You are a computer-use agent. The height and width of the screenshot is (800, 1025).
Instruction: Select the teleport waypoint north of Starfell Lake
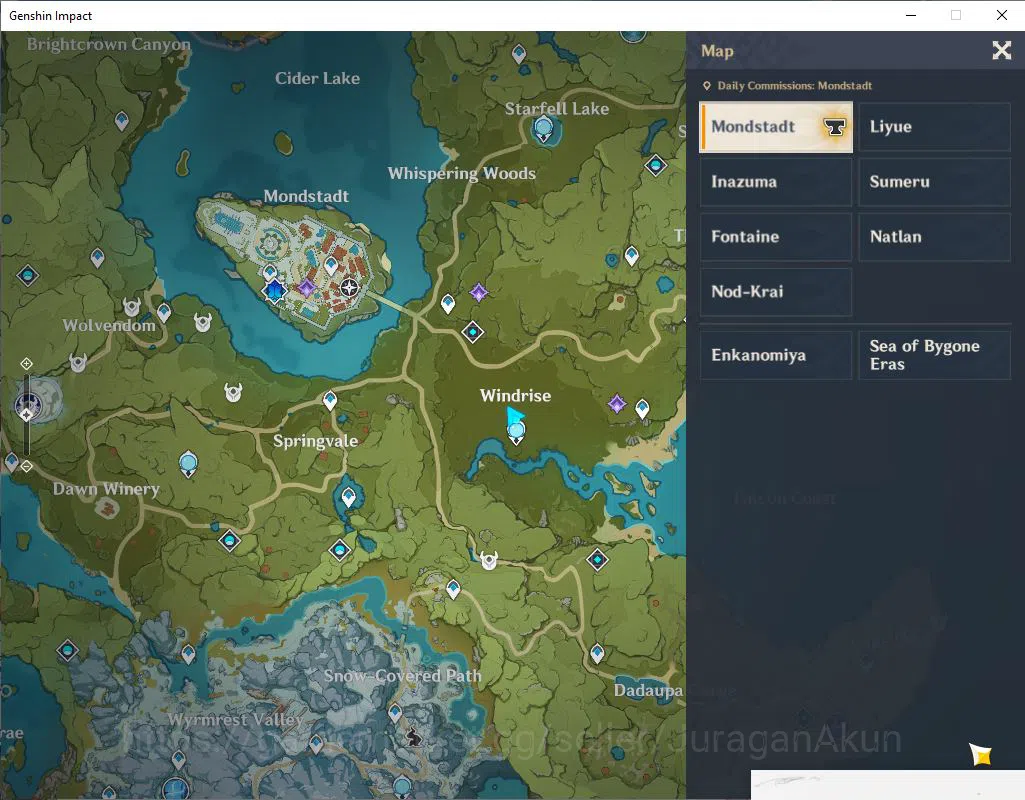[x=519, y=54]
